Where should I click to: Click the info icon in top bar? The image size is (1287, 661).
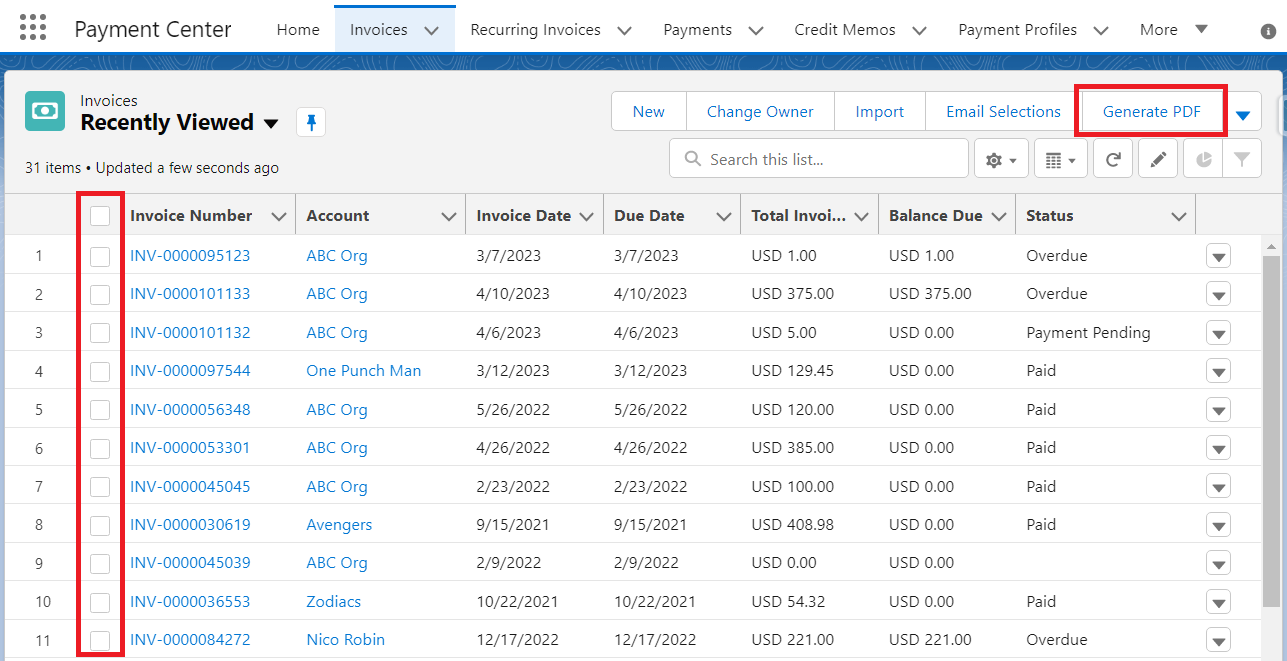[1268, 31]
